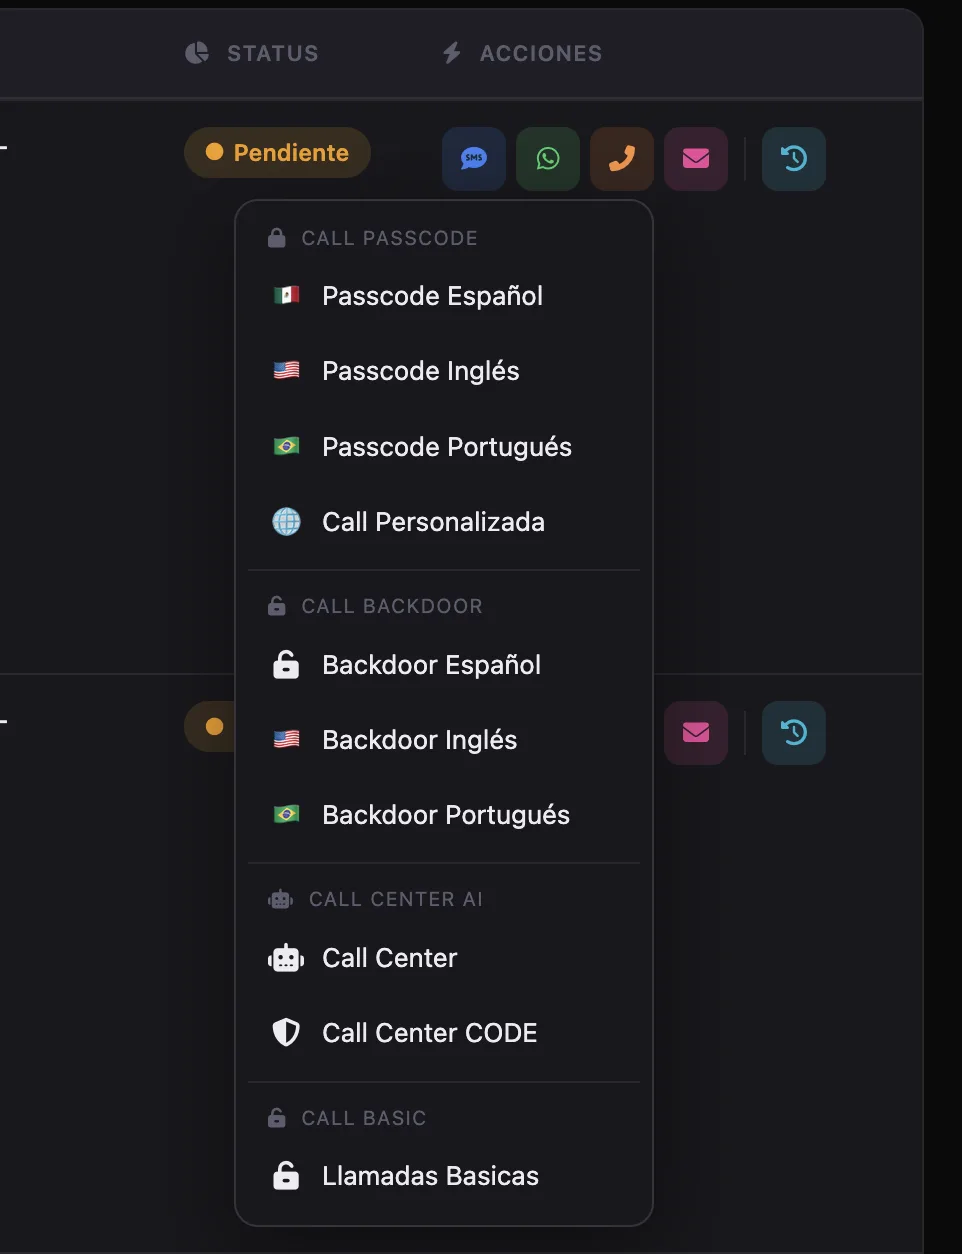Select Backdoor Español option
This screenshot has width=962, height=1254.
[444, 665]
